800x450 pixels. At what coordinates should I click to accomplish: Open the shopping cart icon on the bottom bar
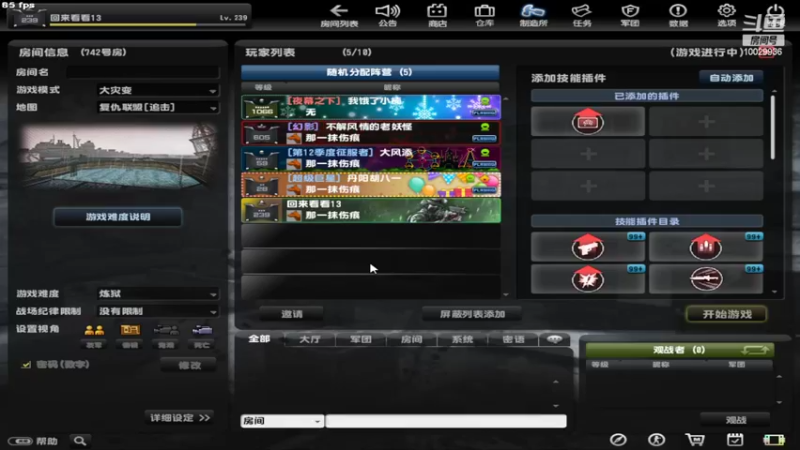[x=695, y=440]
